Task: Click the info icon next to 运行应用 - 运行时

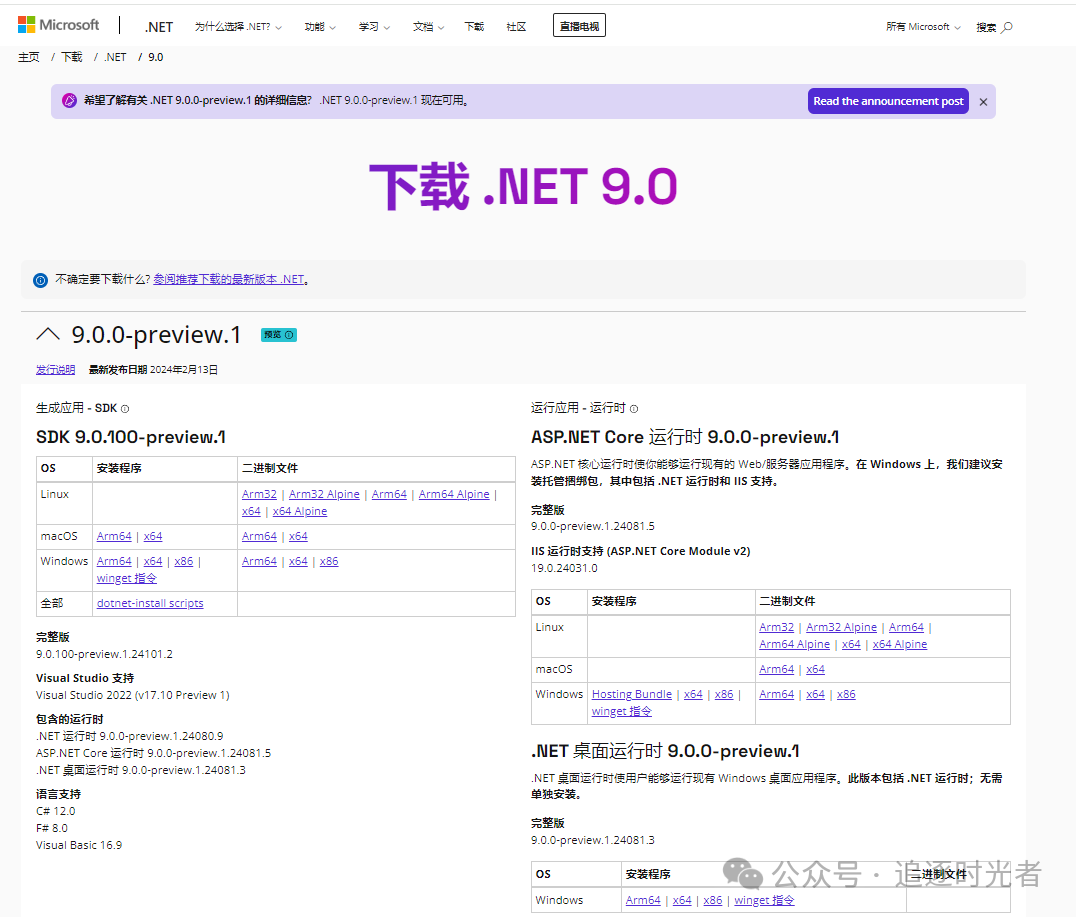Action: pyautogui.click(x=634, y=408)
